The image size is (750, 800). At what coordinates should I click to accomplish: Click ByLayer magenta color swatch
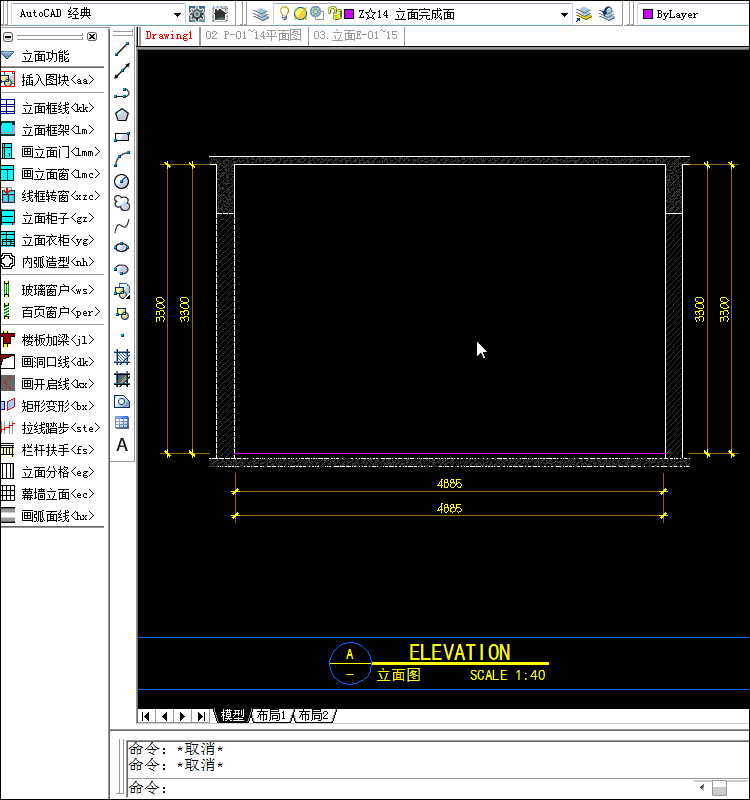coord(648,14)
